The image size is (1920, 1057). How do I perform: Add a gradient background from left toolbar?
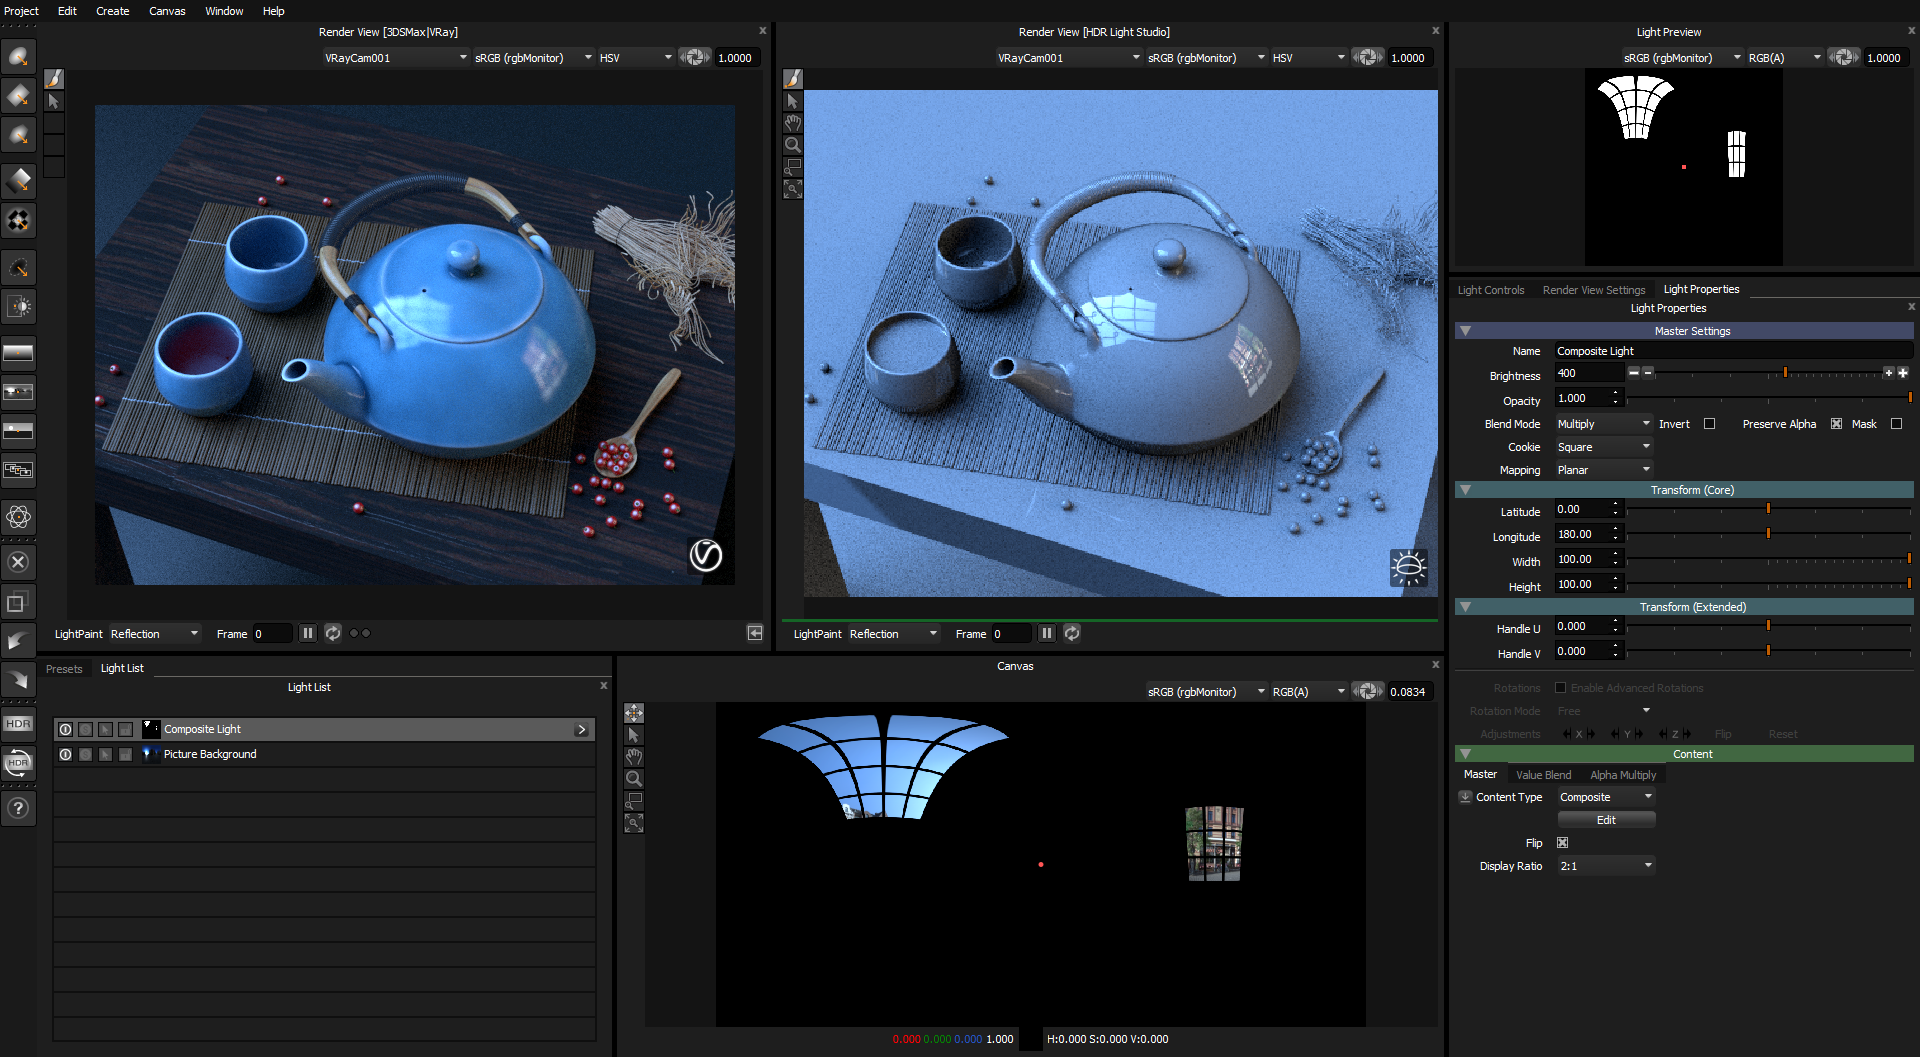point(18,352)
